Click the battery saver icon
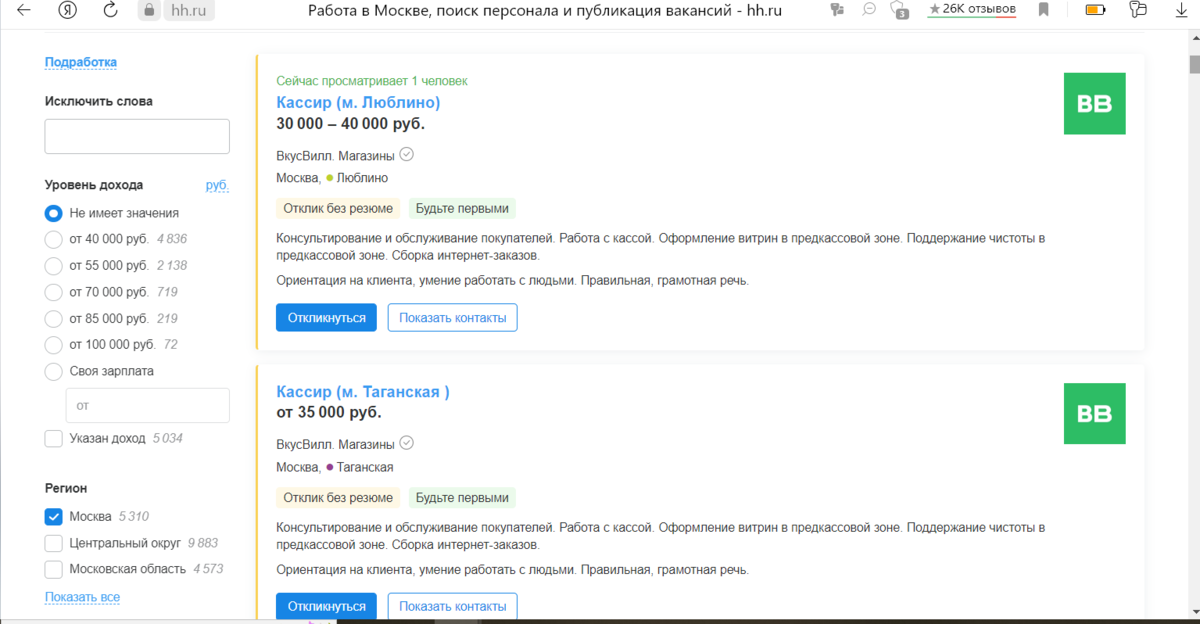This screenshot has width=1200, height=624. pyautogui.click(x=1096, y=11)
